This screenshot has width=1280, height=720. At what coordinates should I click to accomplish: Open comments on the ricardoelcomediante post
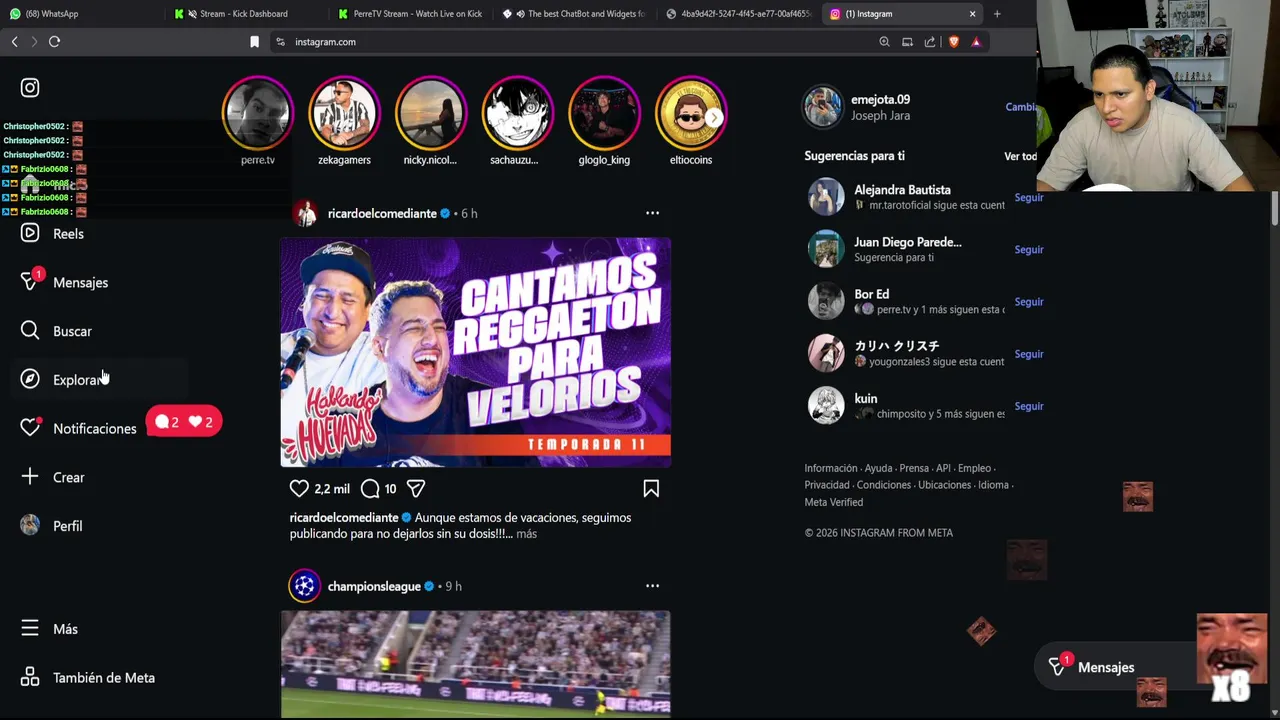point(370,488)
